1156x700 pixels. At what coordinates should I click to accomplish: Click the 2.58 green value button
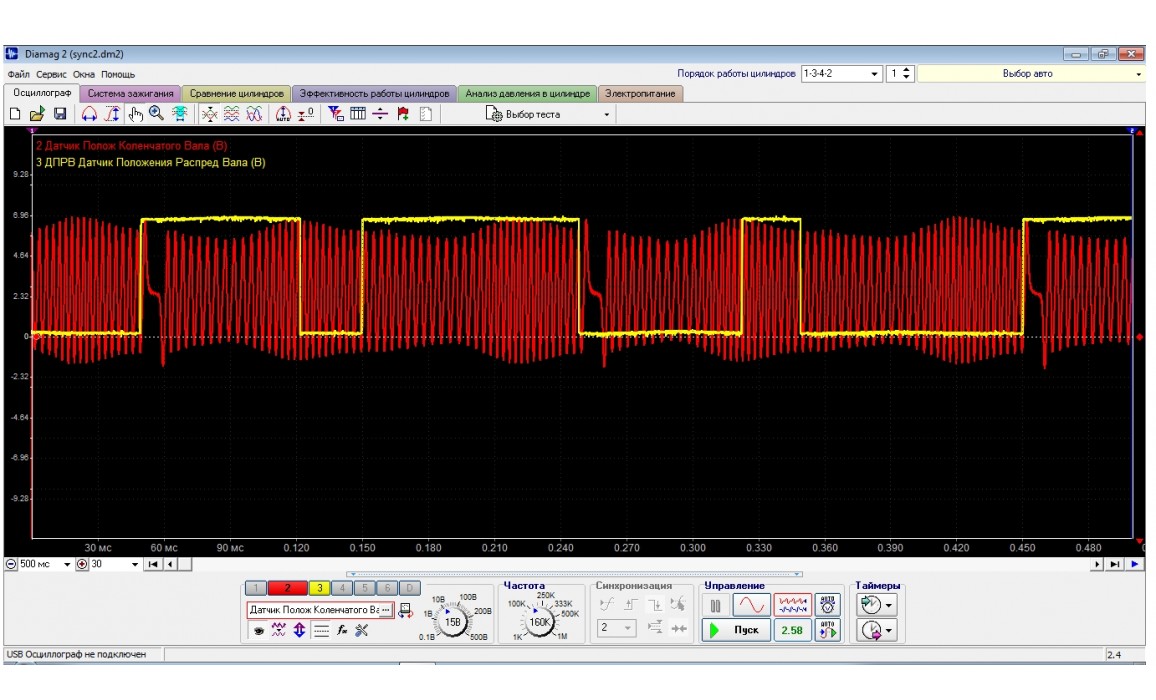click(x=791, y=630)
